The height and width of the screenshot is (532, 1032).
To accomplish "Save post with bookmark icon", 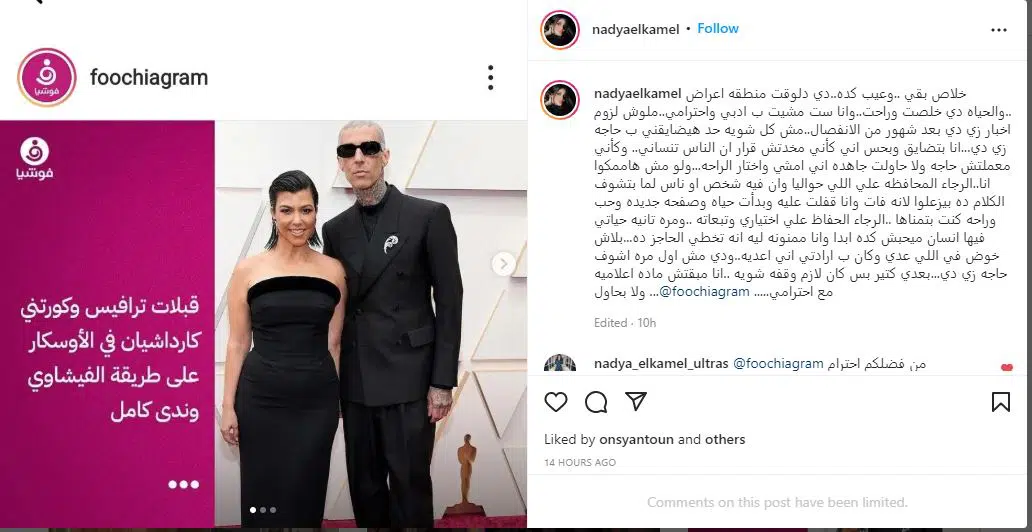I will 1000,402.
